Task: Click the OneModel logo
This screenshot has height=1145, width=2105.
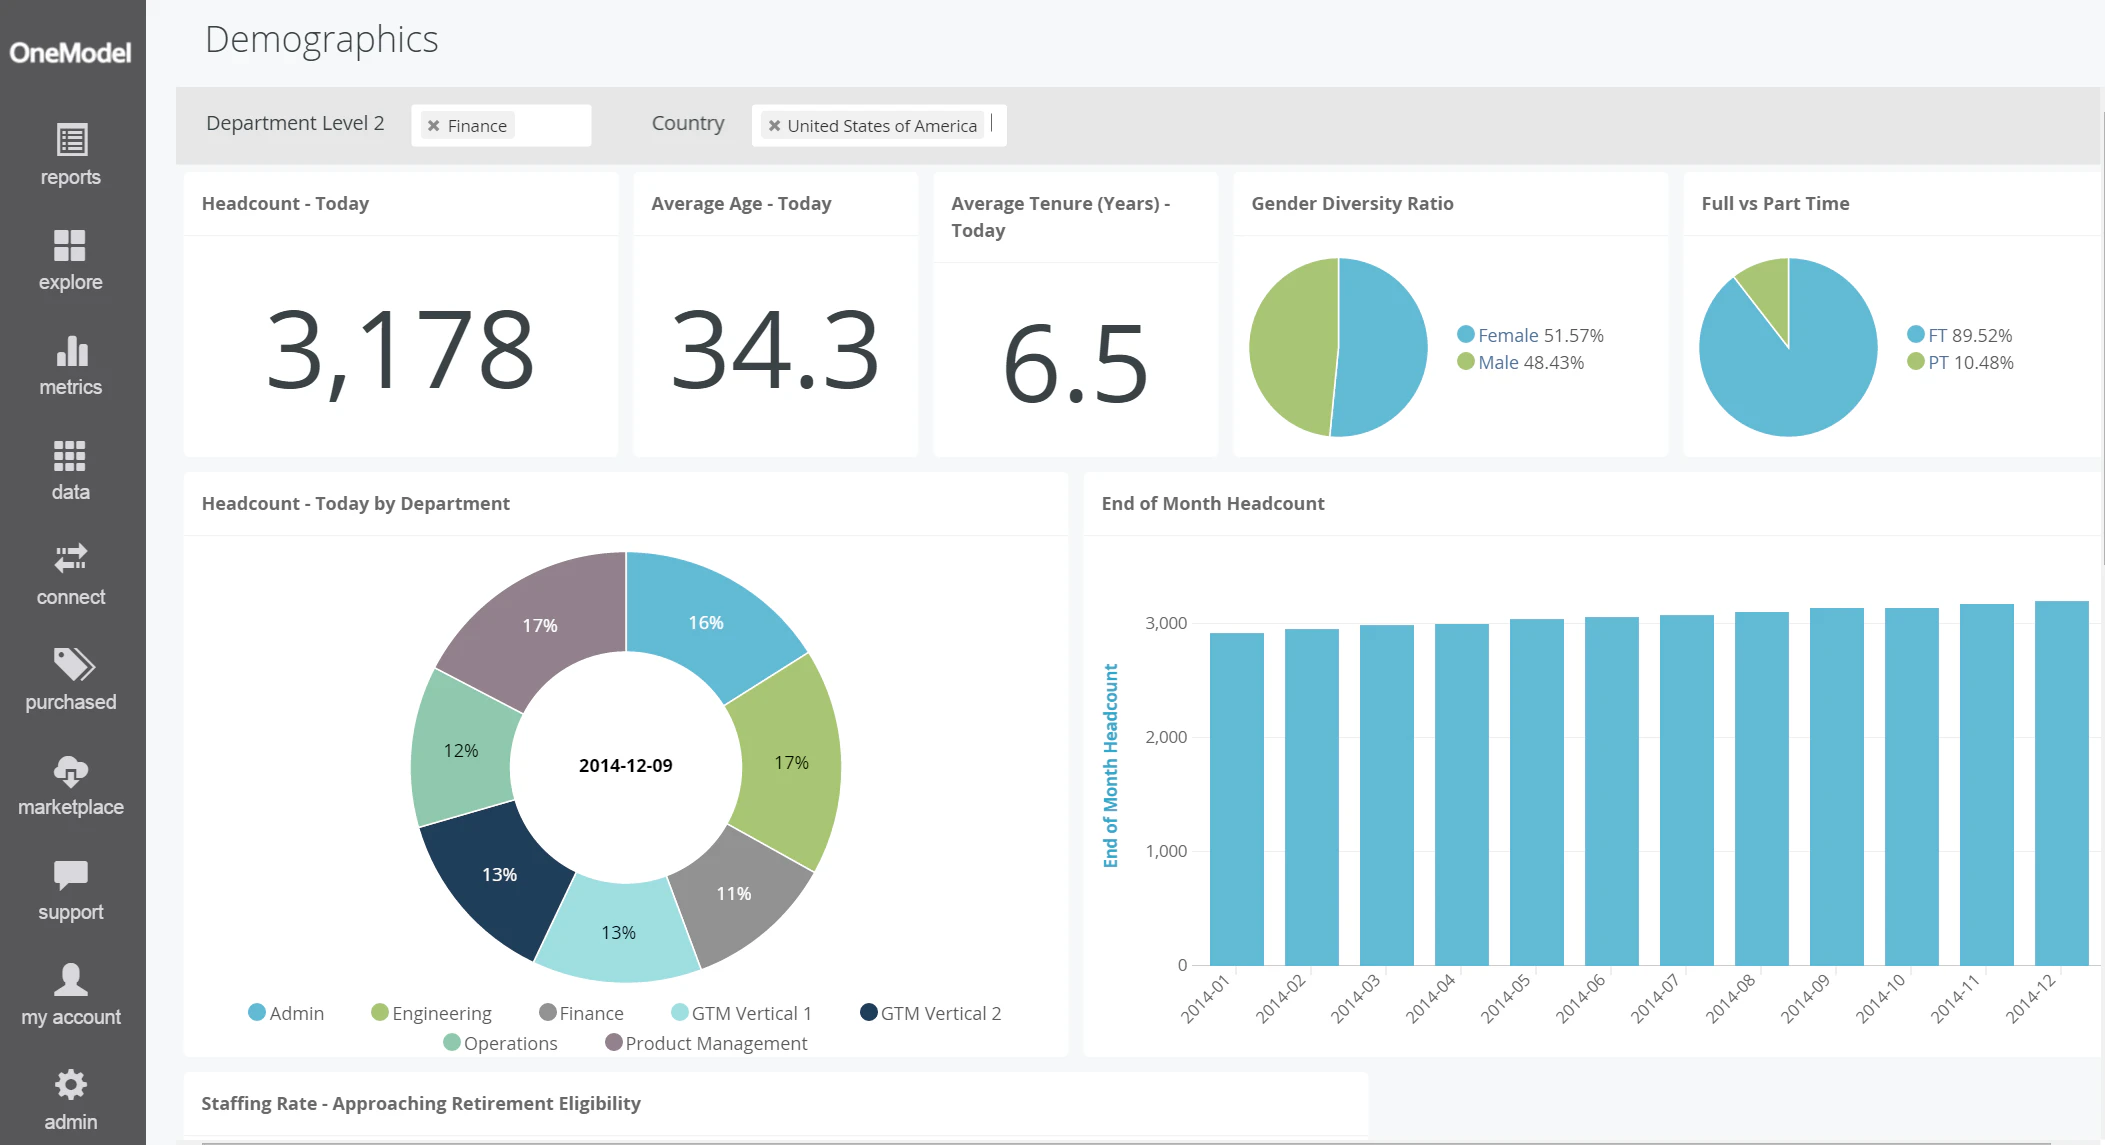Action: click(71, 52)
